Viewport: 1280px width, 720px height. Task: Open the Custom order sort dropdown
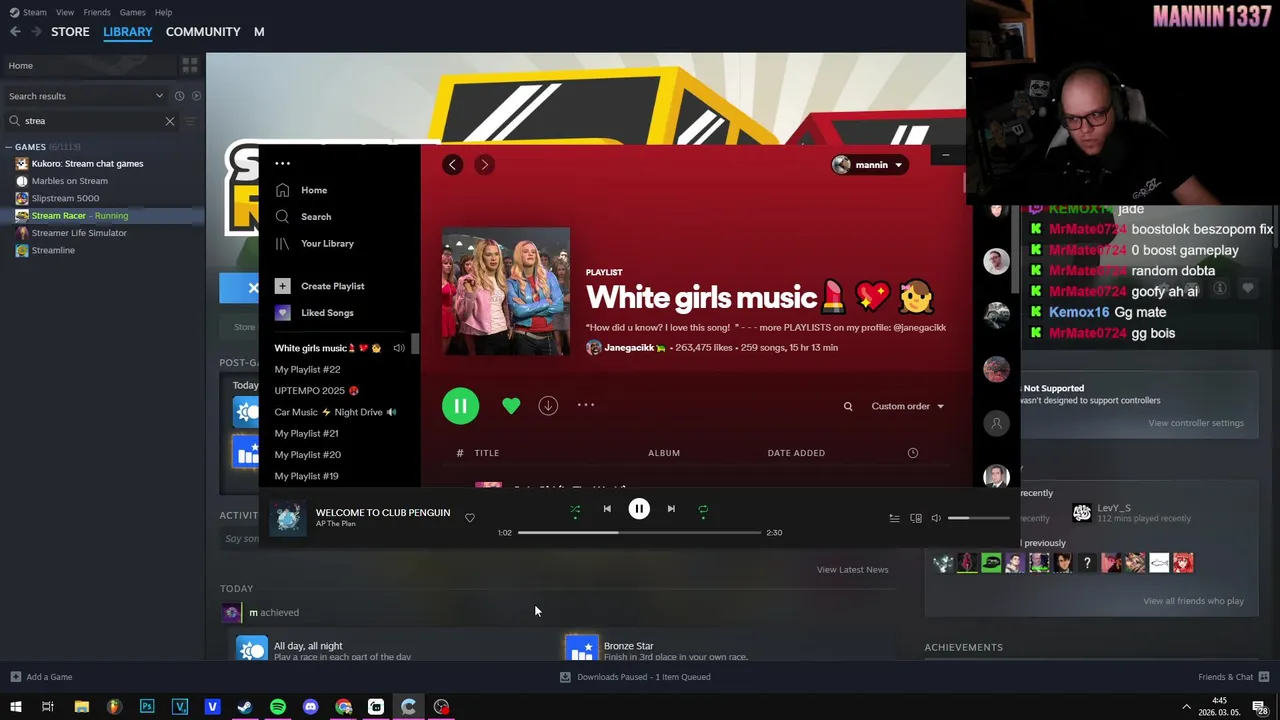coord(907,406)
